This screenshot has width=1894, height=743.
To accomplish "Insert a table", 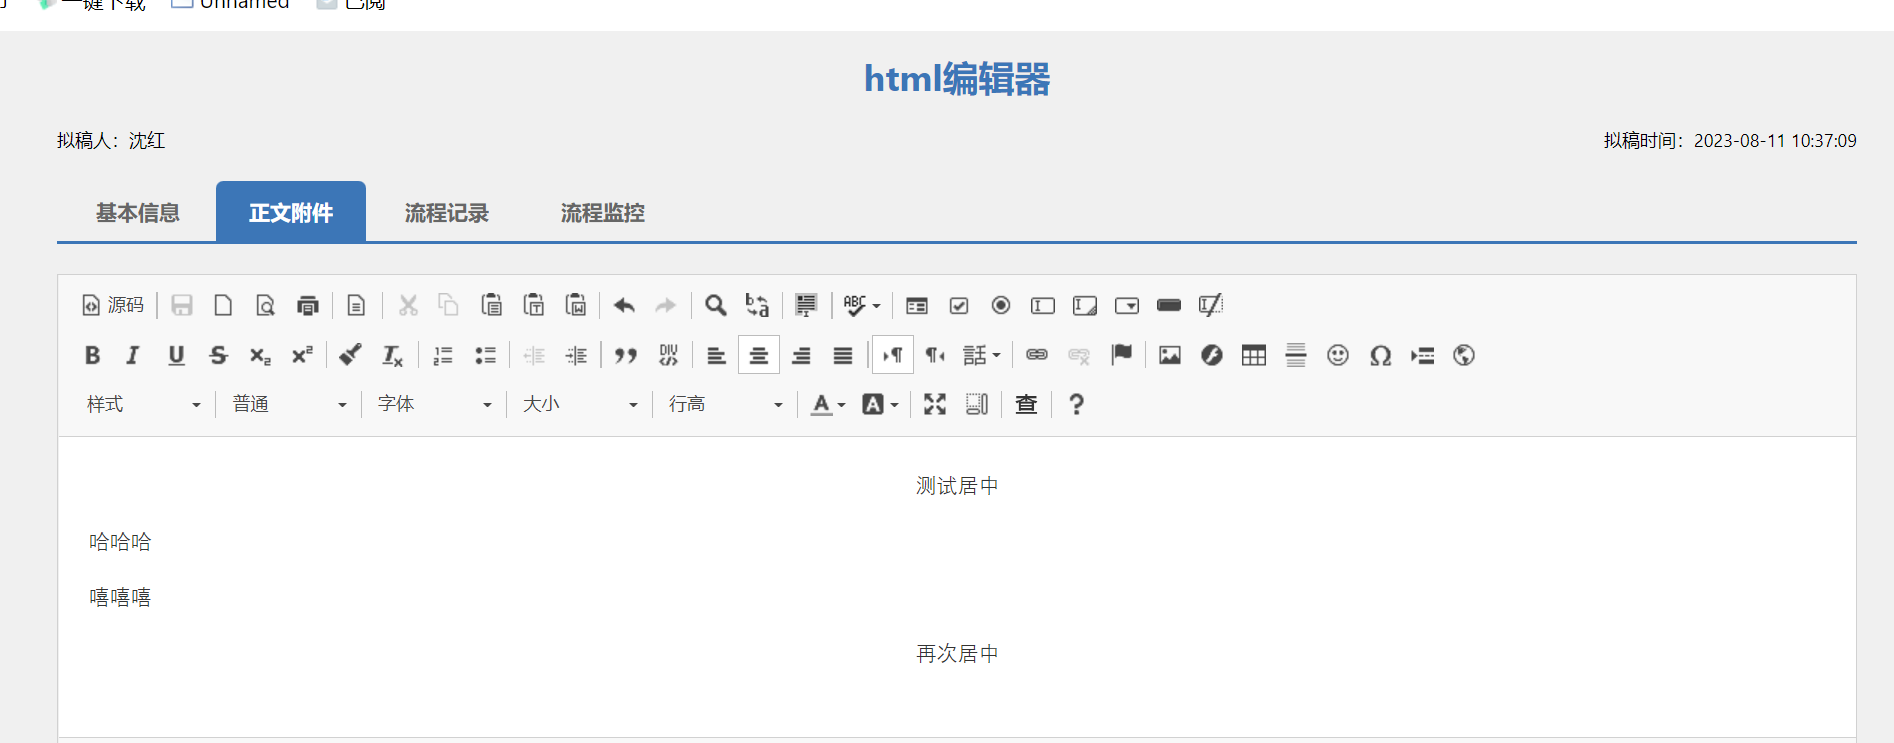I will coord(1254,355).
